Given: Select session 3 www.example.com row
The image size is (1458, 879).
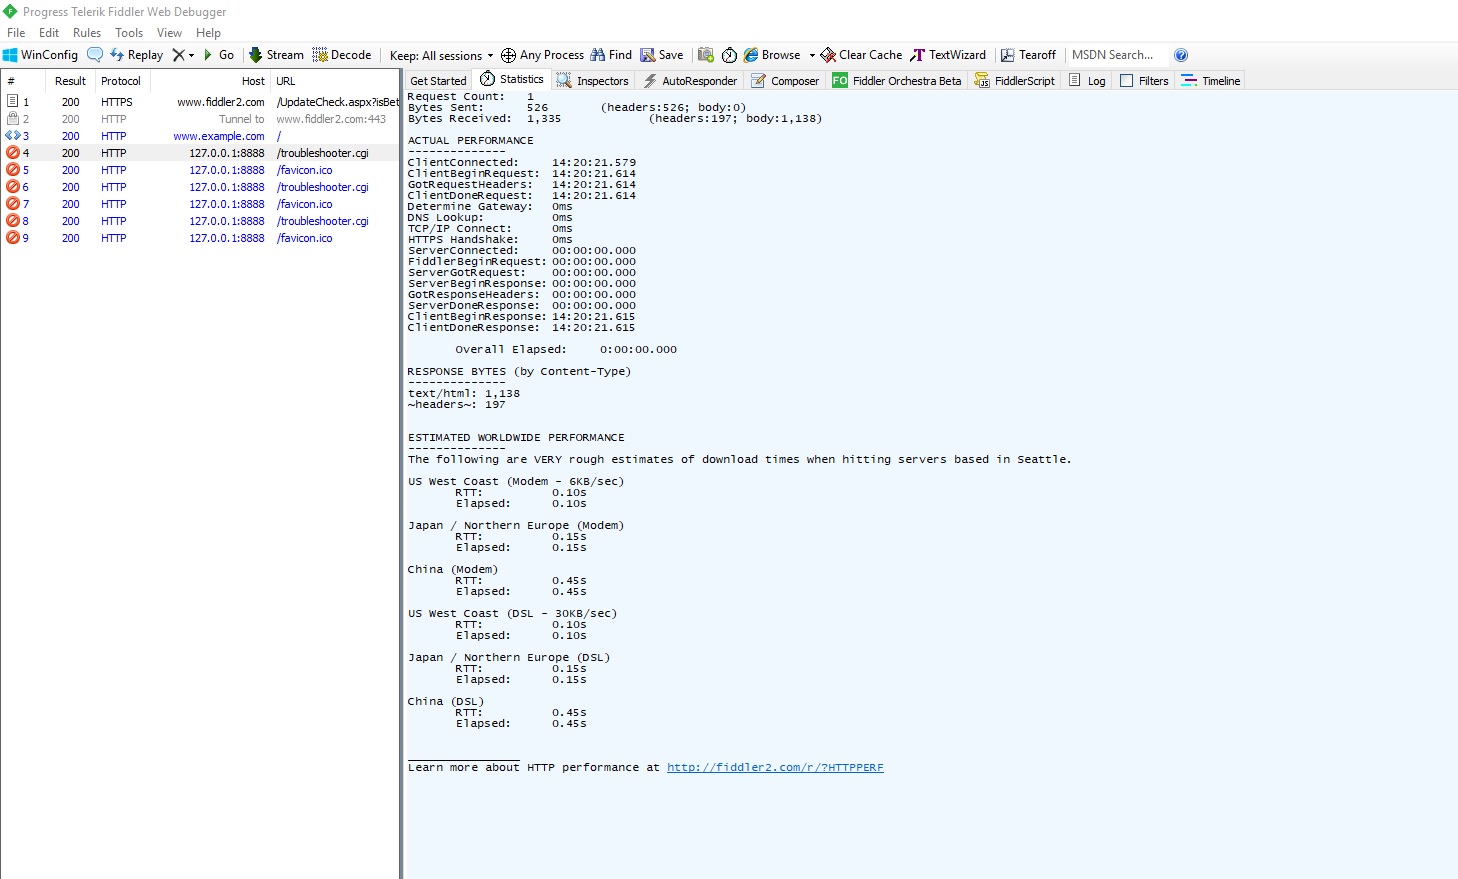Looking at the screenshot, I should pos(200,136).
